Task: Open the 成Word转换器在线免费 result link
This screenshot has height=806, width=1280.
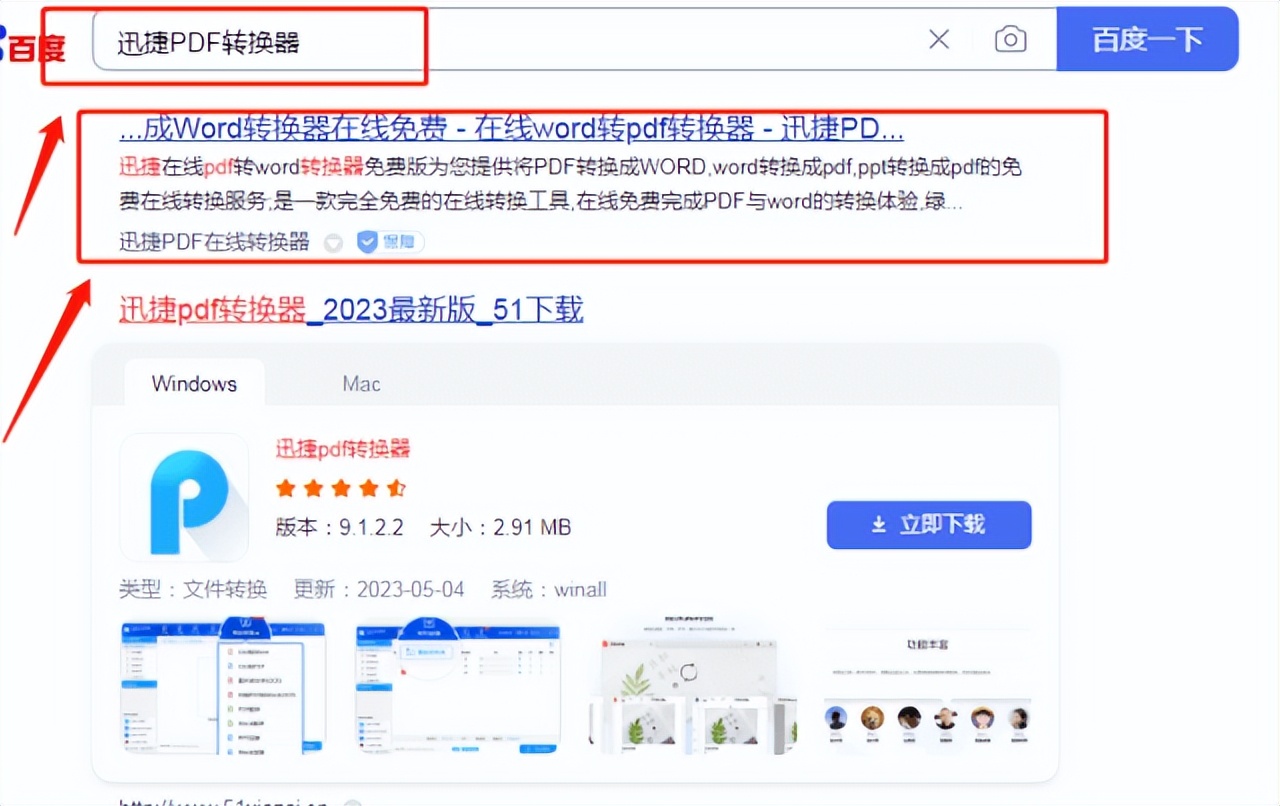Action: tap(511, 129)
